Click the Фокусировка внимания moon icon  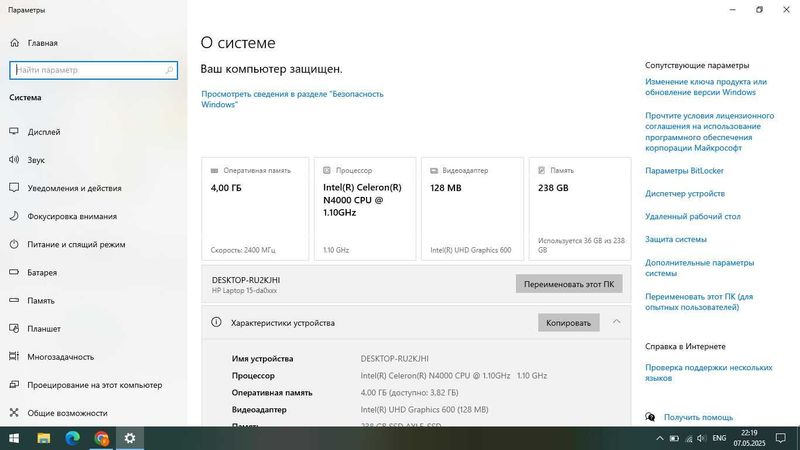coord(14,216)
